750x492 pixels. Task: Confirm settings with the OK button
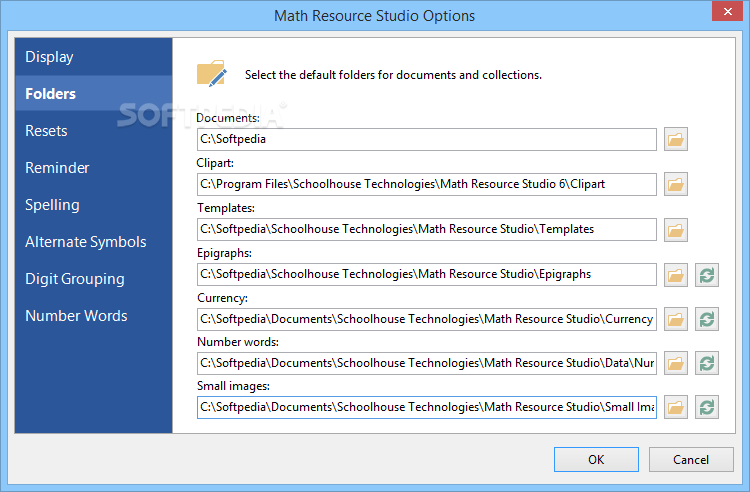tap(596, 459)
